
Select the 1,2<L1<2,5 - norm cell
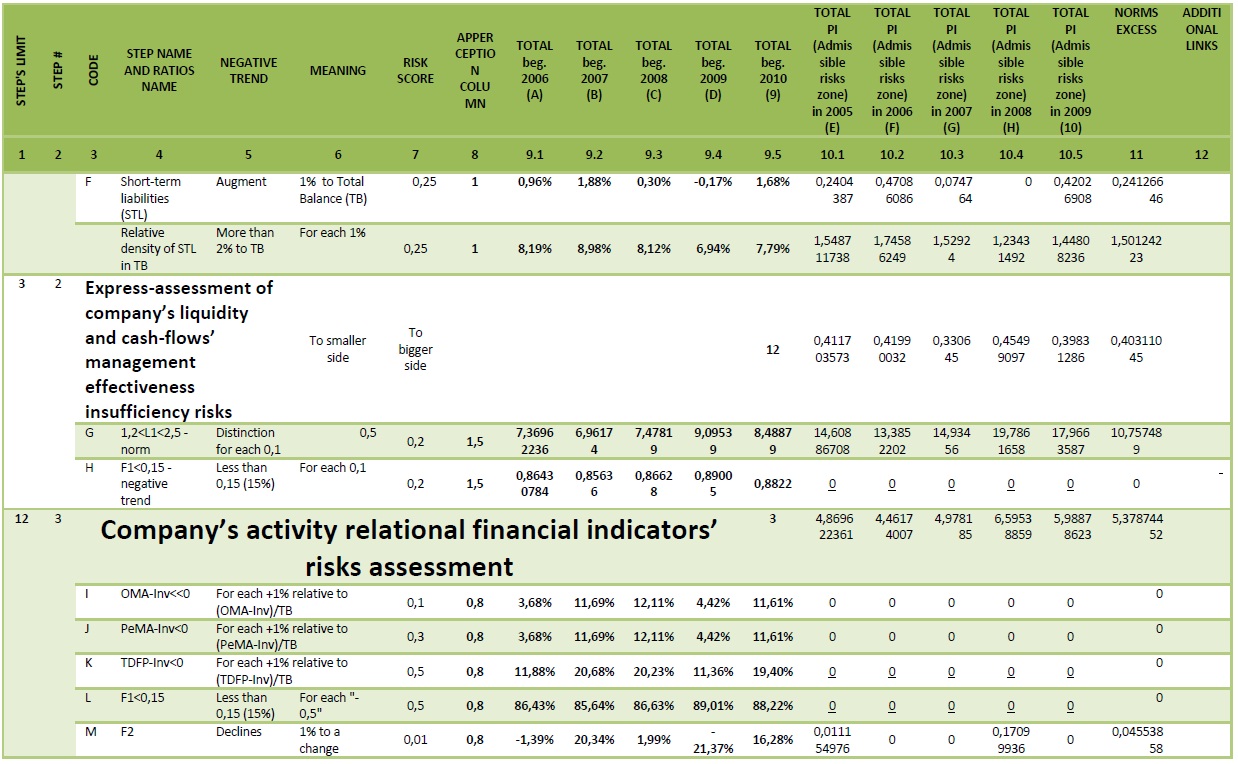[162, 440]
